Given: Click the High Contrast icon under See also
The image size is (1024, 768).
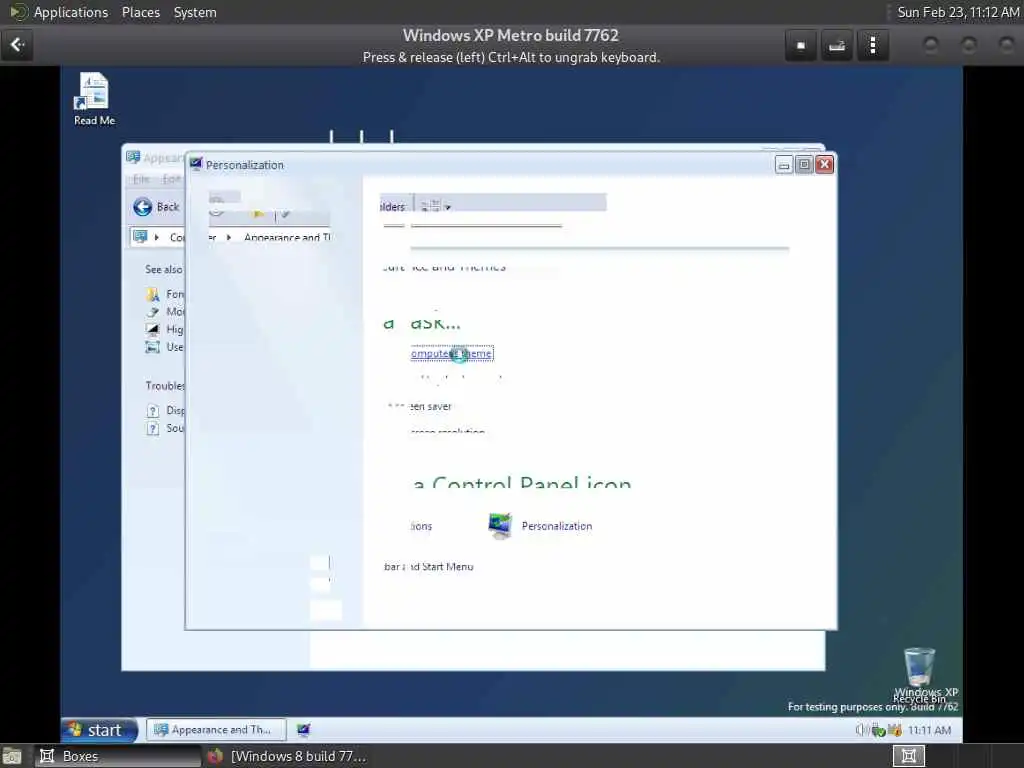Looking at the screenshot, I should point(152,329).
